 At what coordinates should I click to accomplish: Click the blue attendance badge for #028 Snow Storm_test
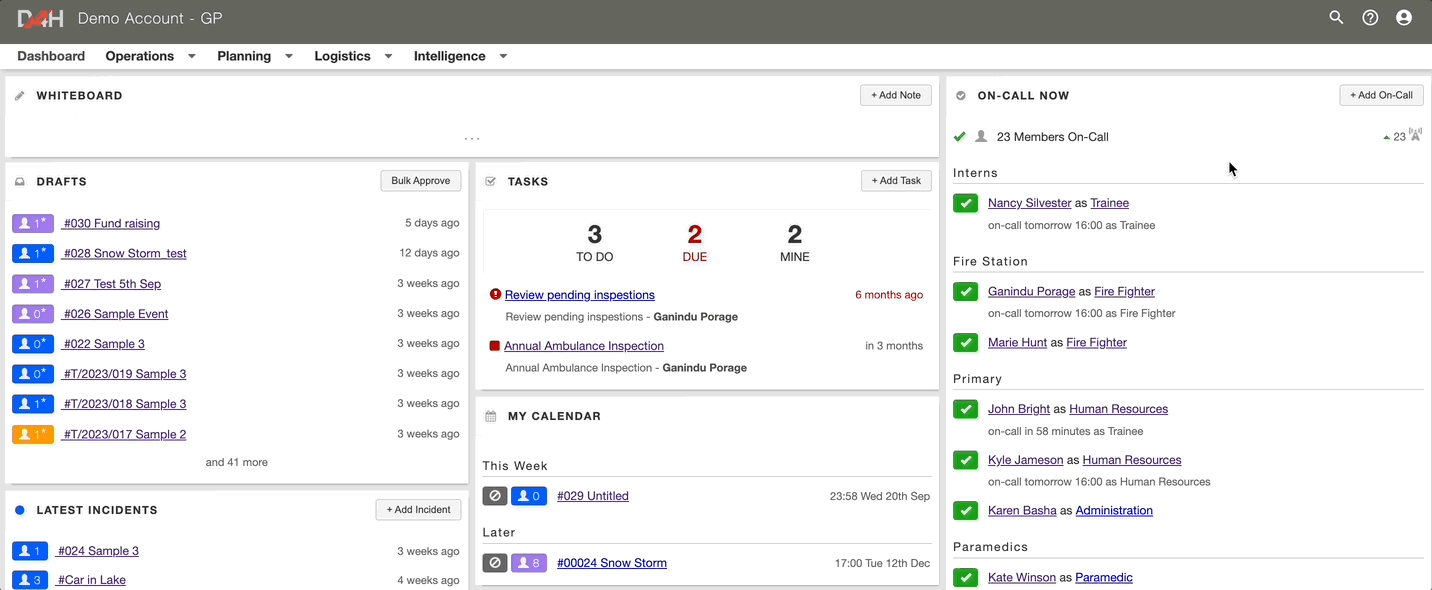33,253
